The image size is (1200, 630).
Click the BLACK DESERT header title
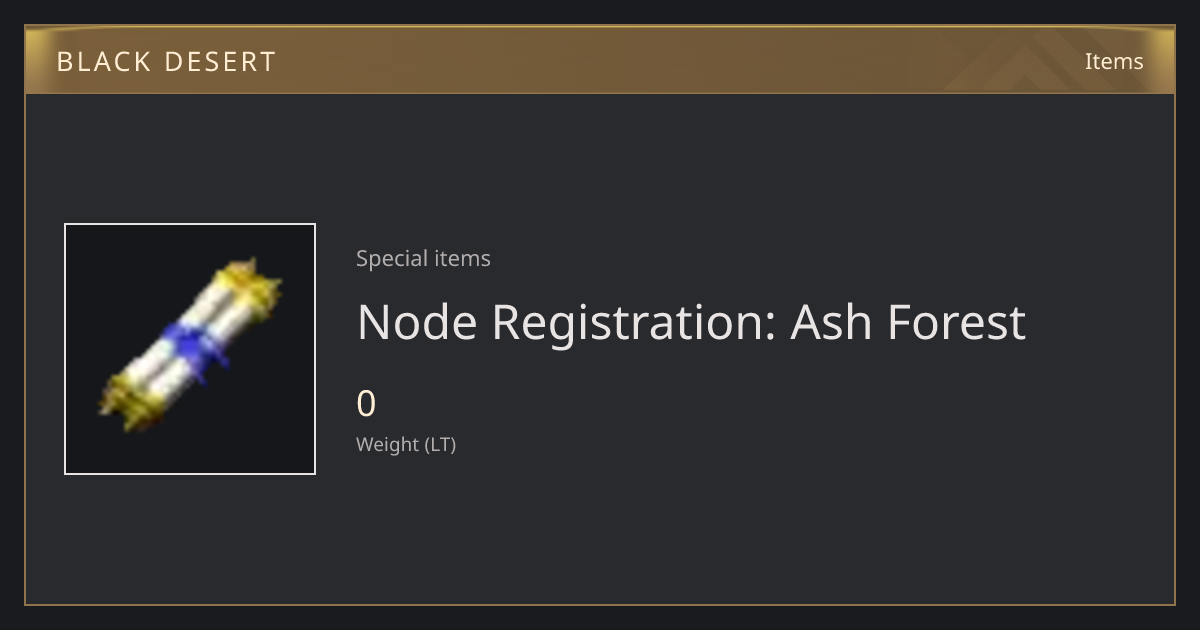[166, 62]
